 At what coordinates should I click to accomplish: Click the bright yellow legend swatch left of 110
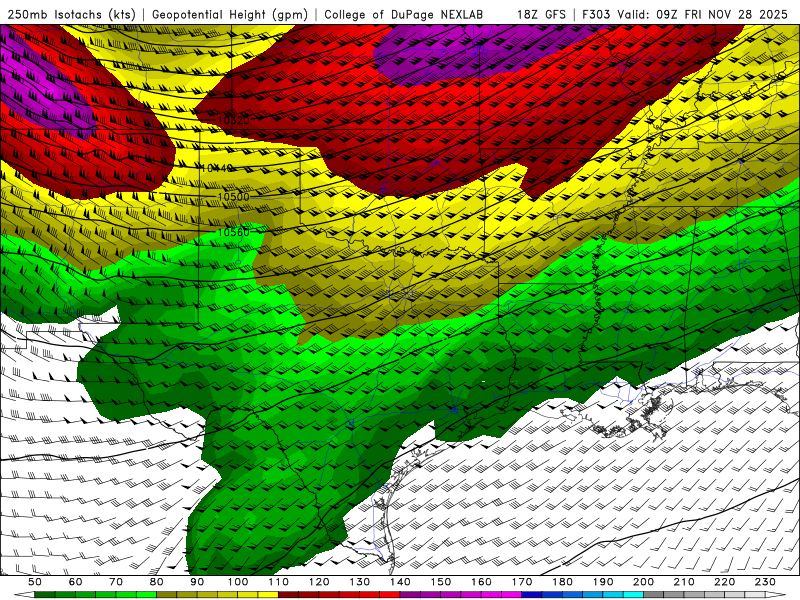pos(268,595)
